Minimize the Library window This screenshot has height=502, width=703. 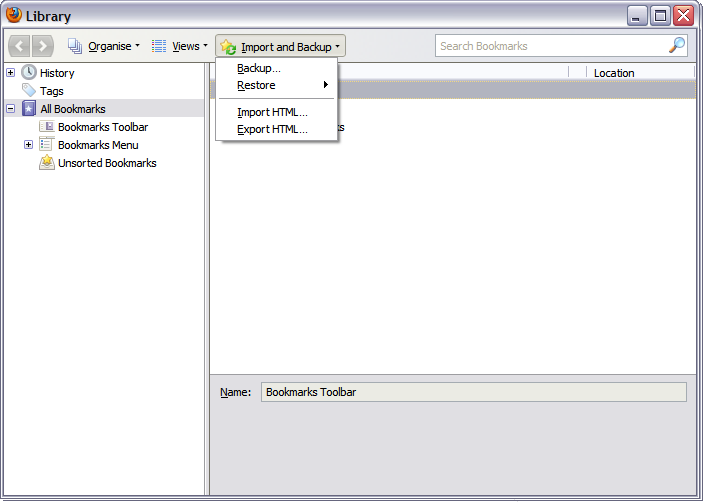[x=637, y=16]
